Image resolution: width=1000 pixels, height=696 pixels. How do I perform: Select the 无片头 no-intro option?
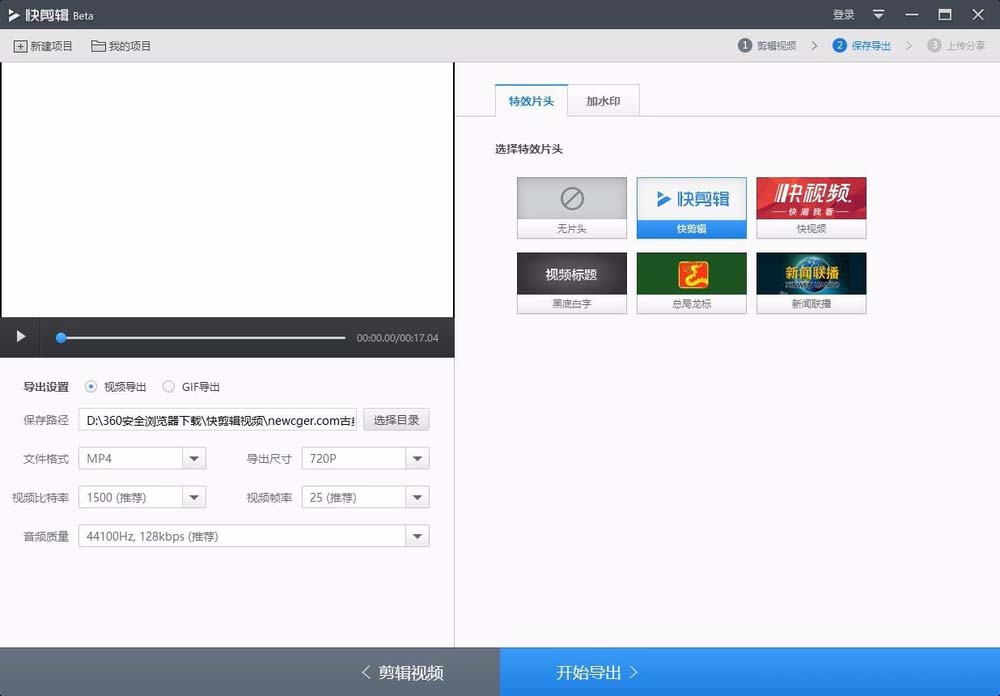tap(571, 207)
